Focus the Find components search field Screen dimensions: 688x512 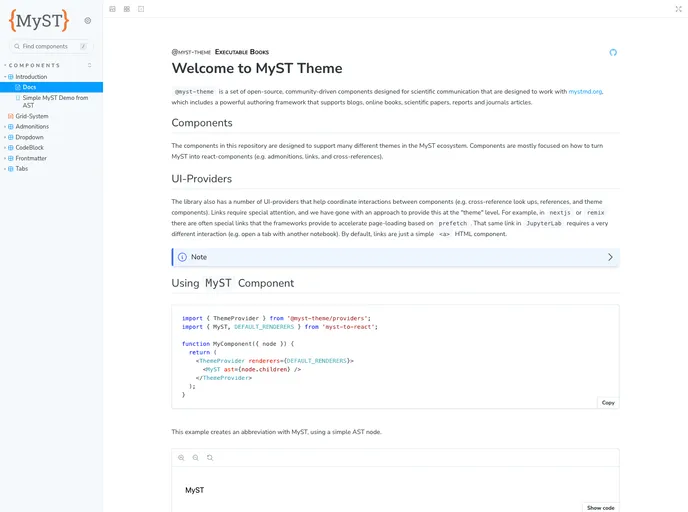[x=48, y=46]
